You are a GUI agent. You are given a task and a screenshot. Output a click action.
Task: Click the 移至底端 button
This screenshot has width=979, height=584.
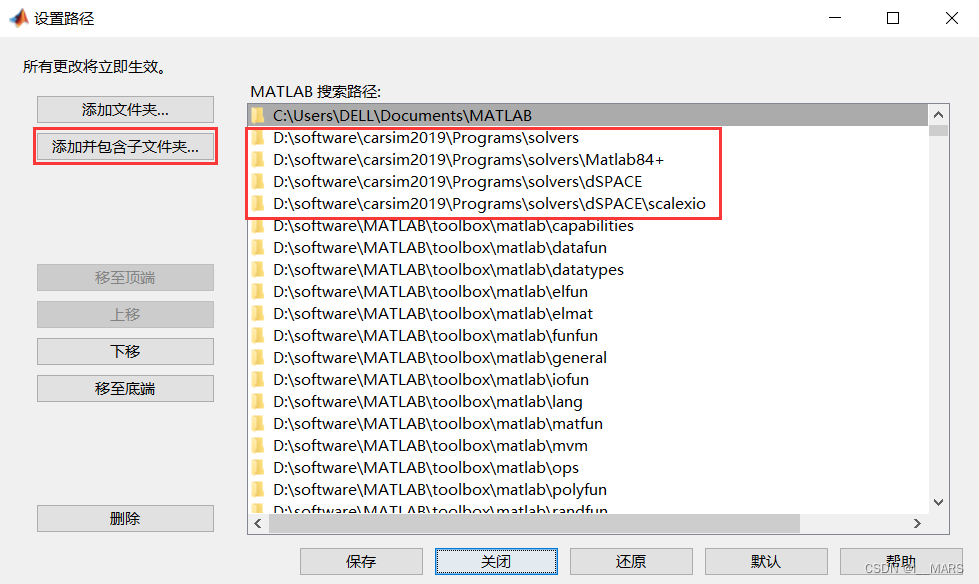coord(125,389)
